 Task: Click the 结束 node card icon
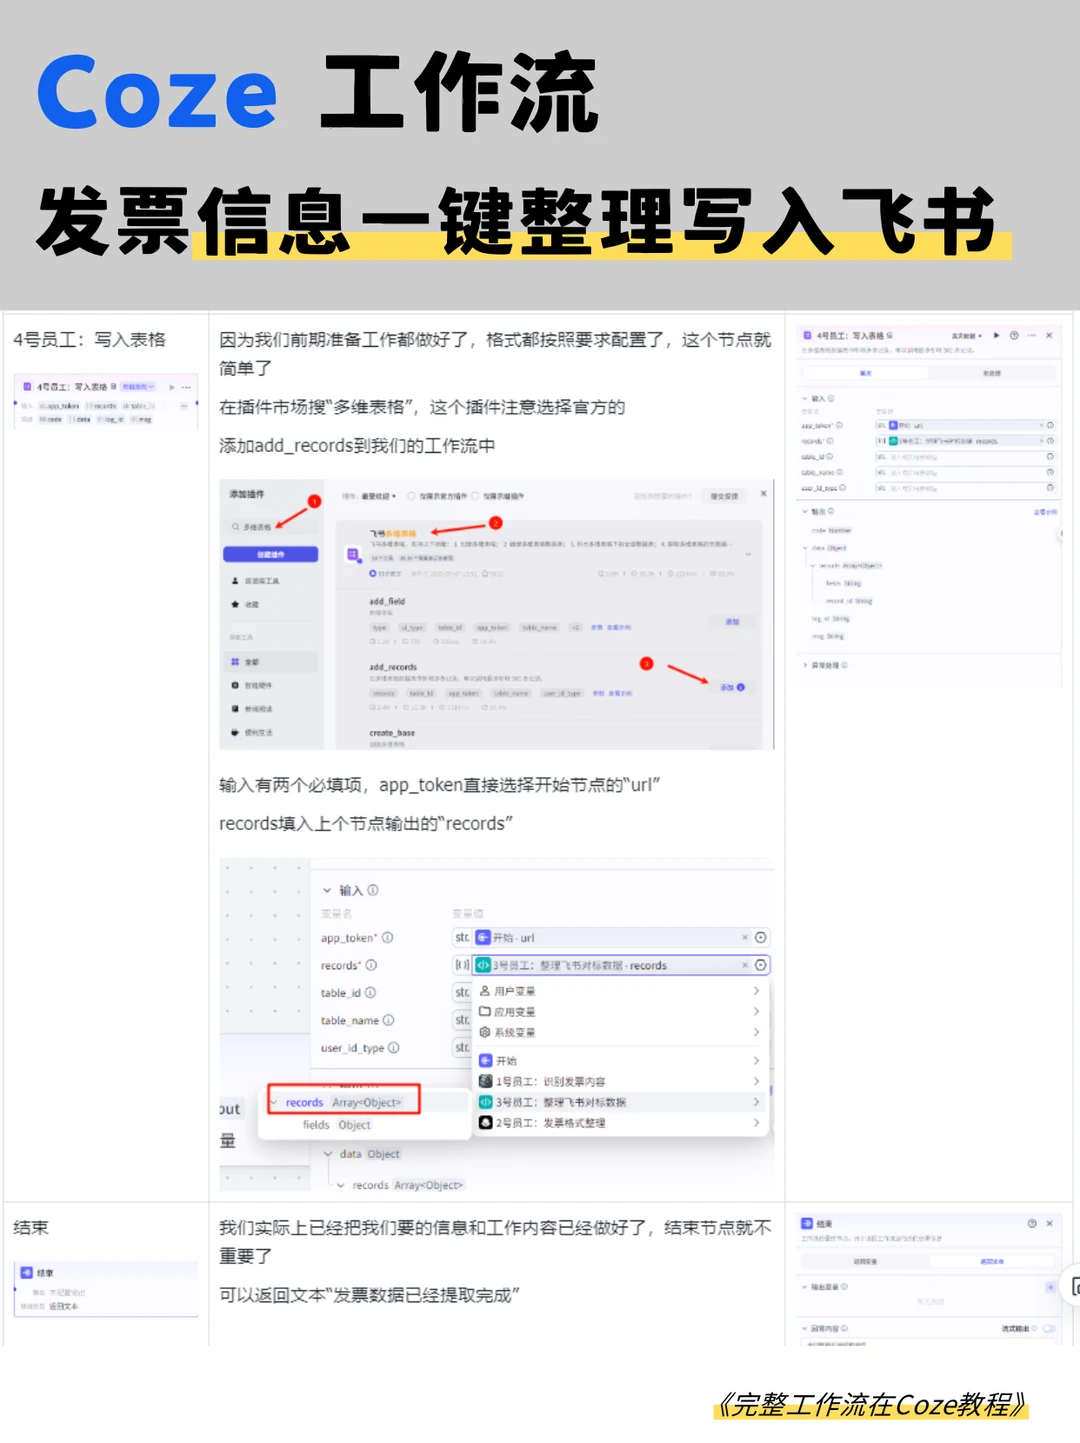click(27, 1273)
